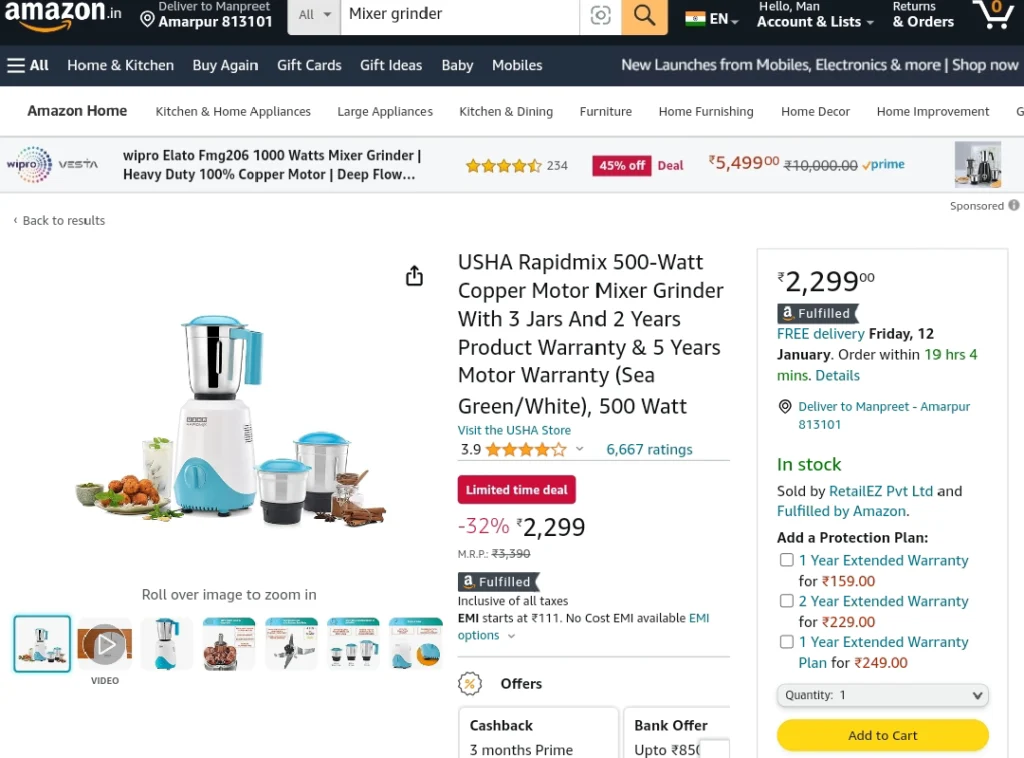Select Gift Cards in navigation bar
The height and width of the screenshot is (758, 1024).
309,65
